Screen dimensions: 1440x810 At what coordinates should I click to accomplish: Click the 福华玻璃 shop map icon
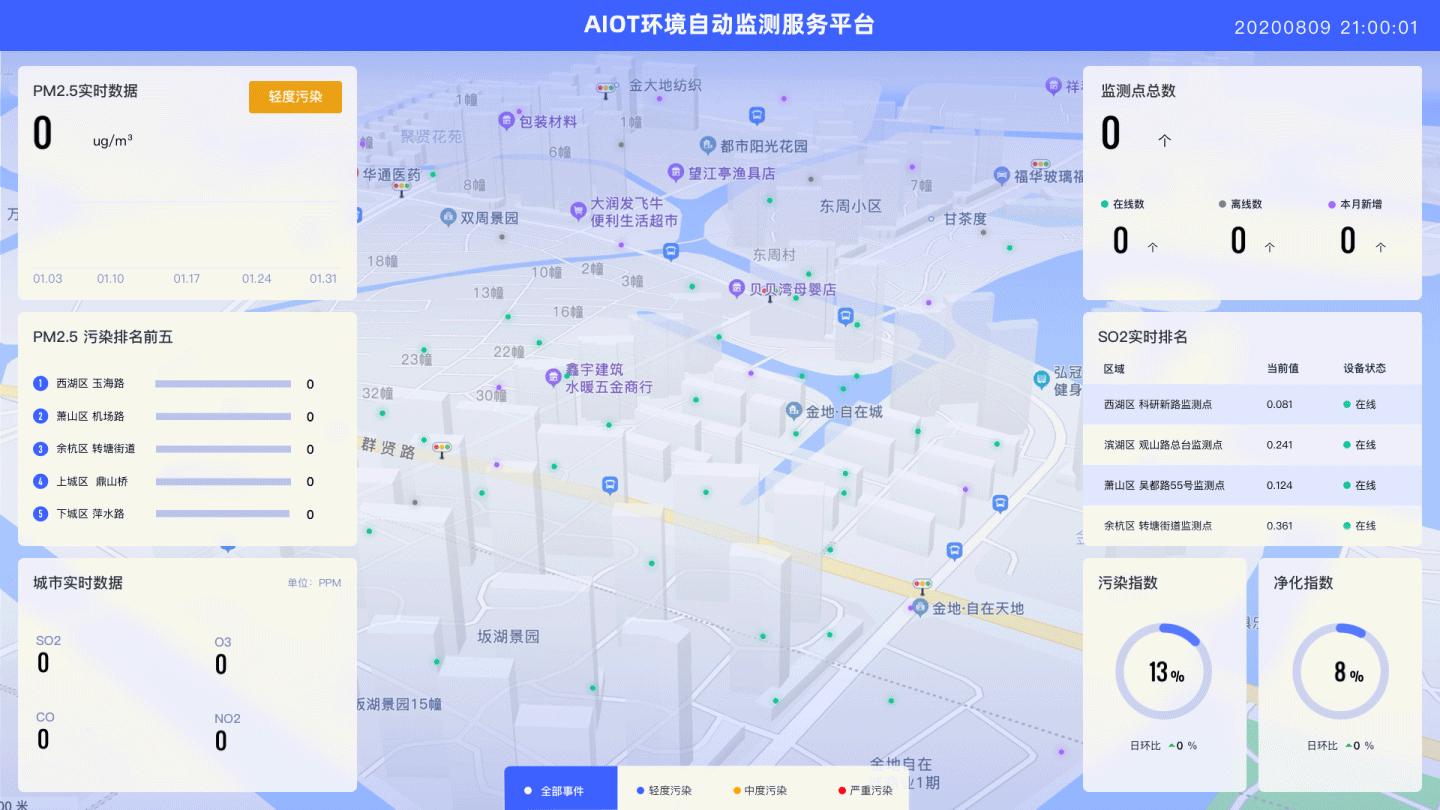pos(1001,176)
